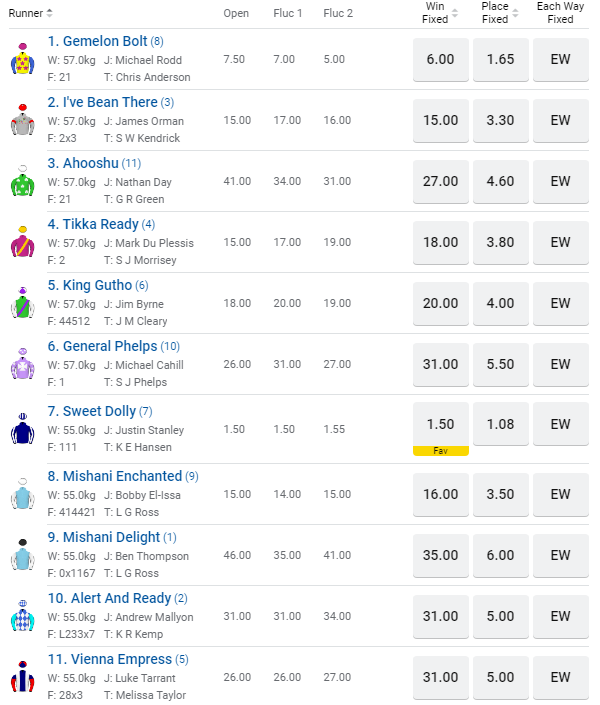Image resolution: width=600 pixels, height=705 pixels.
Task: Click Gemelon Bolt's yellow jockey silks icon
Action: pos(22,60)
